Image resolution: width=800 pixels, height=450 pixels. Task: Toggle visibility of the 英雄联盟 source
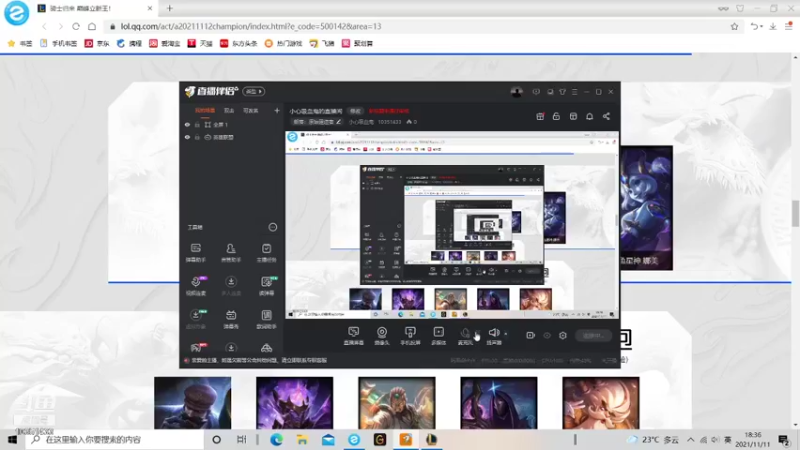point(187,137)
